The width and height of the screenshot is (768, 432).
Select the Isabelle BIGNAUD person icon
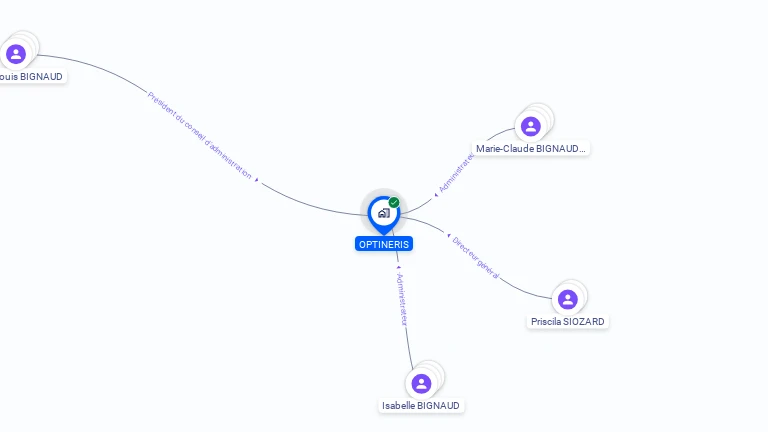(x=421, y=384)
